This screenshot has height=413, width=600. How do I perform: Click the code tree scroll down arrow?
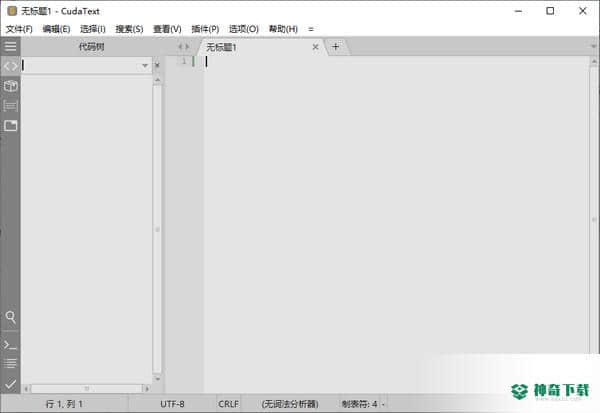click(x=157, y=379)
